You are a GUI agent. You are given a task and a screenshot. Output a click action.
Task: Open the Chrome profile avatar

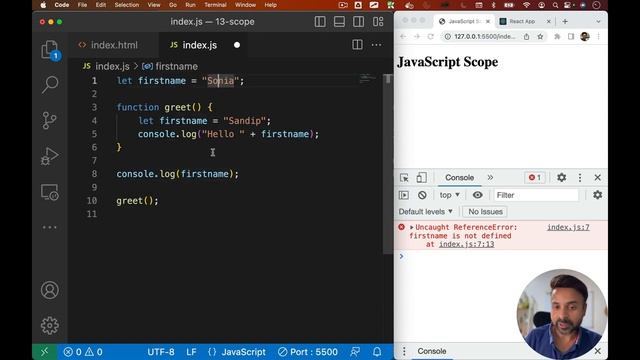584,36
